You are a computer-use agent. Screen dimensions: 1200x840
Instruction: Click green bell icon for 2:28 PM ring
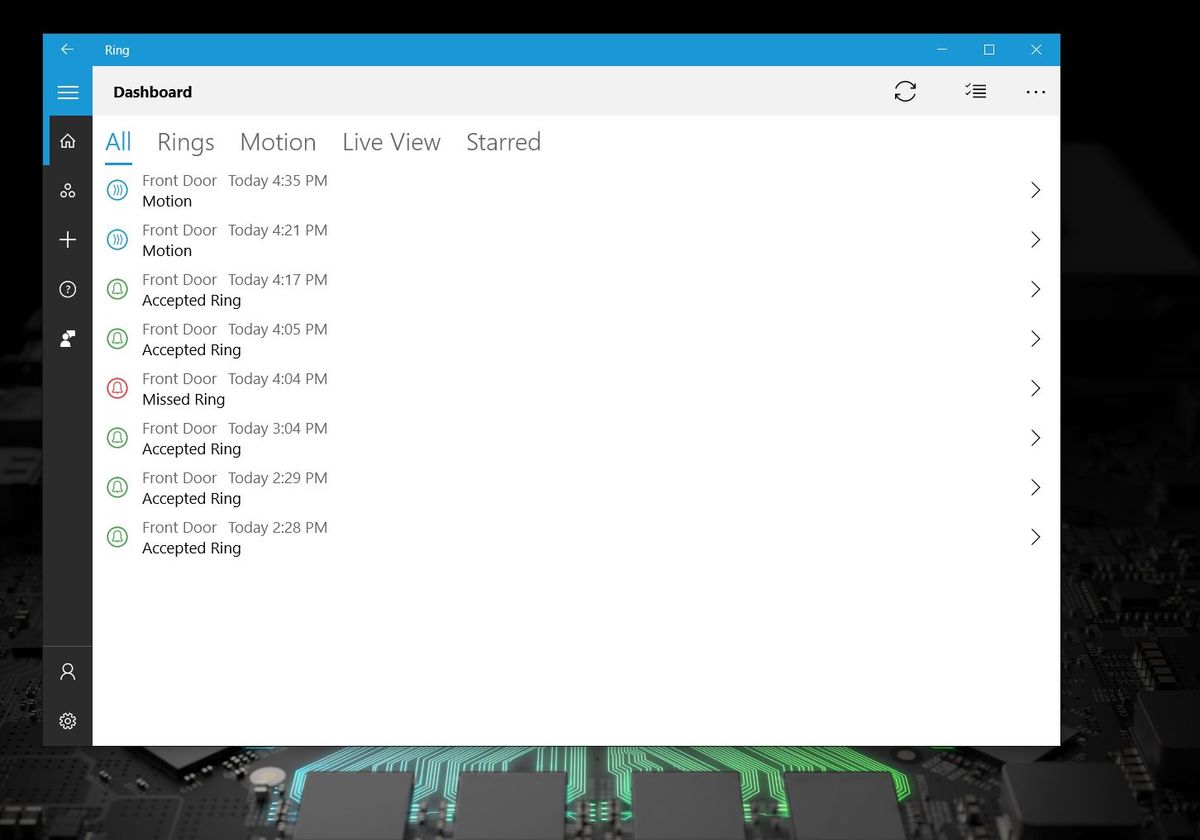118,537
